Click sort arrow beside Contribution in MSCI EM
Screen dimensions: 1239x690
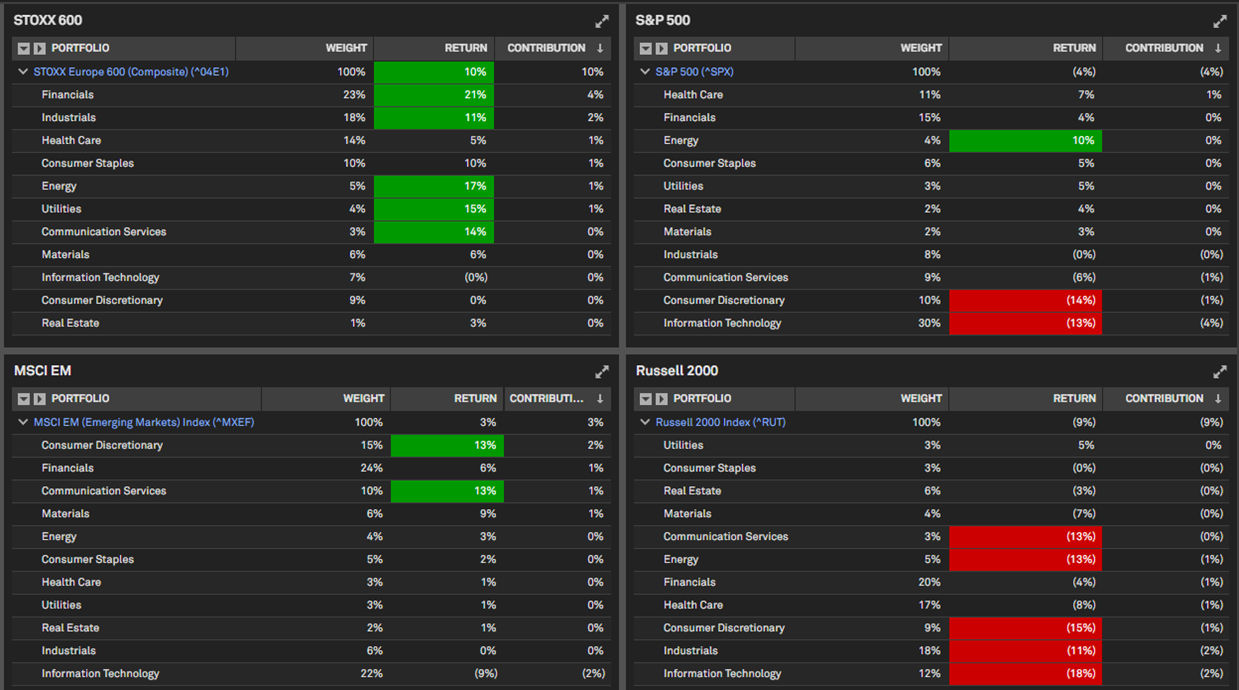coord(600,399)
